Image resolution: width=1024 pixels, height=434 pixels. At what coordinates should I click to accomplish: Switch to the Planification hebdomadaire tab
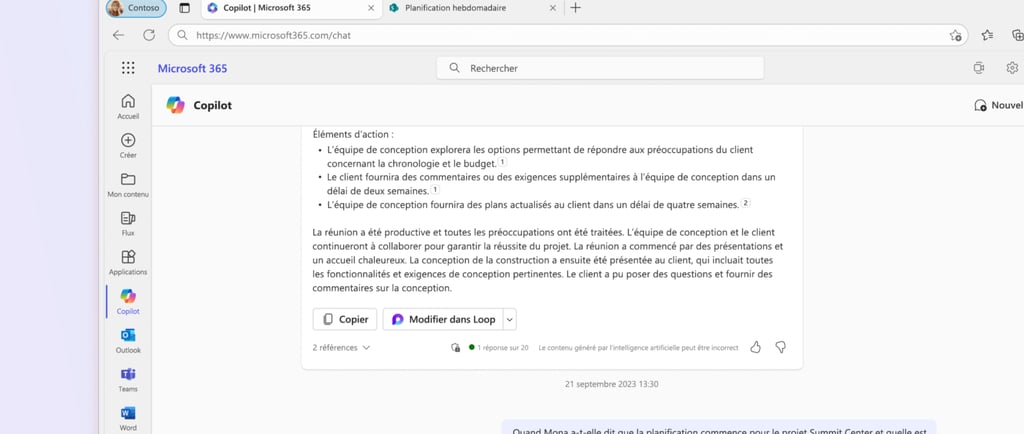tap(456, 8)
